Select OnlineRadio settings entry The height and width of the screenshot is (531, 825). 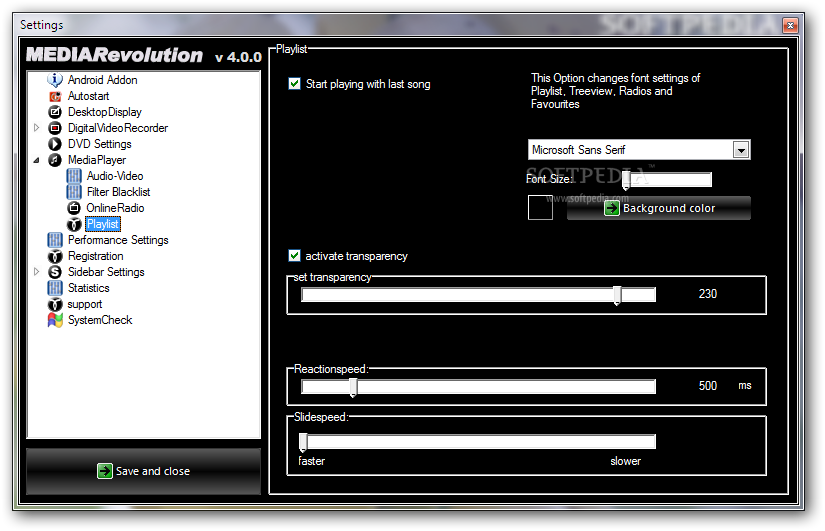(115, 208)
